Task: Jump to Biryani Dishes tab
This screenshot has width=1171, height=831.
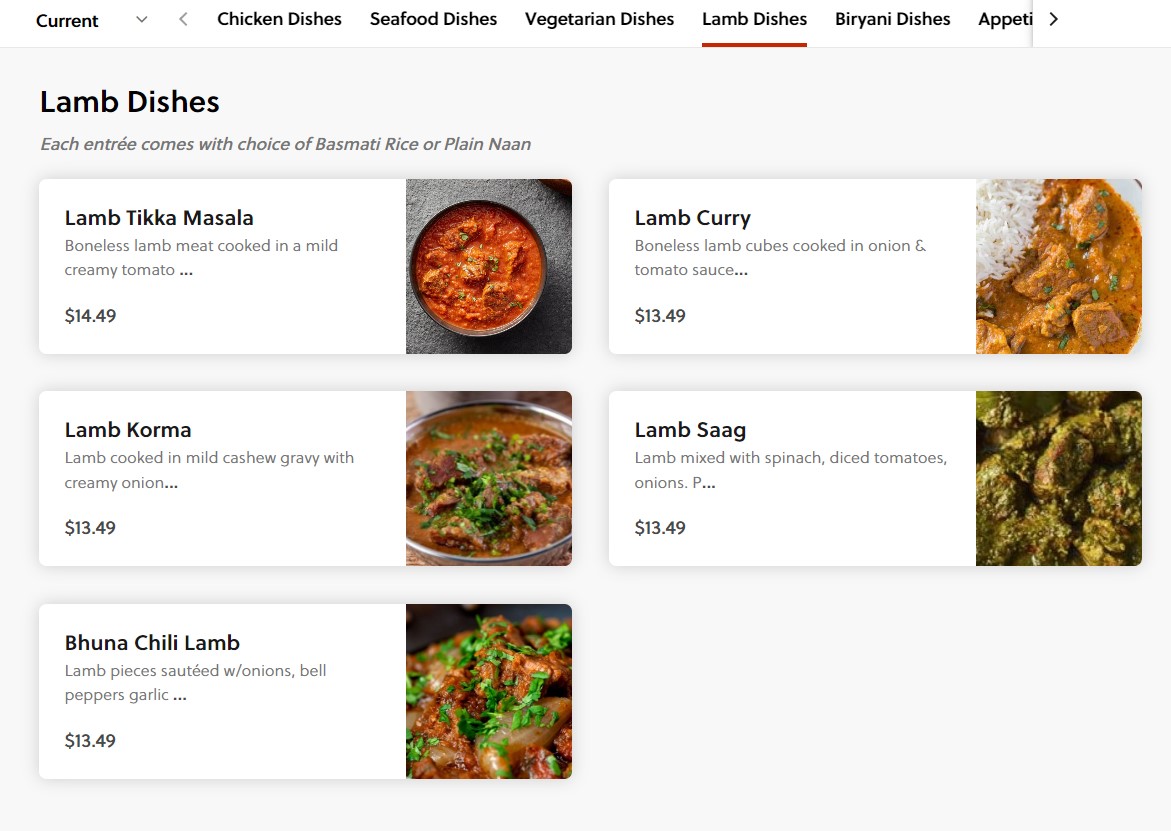Action: pyautogui.click(x=892, y=19)
